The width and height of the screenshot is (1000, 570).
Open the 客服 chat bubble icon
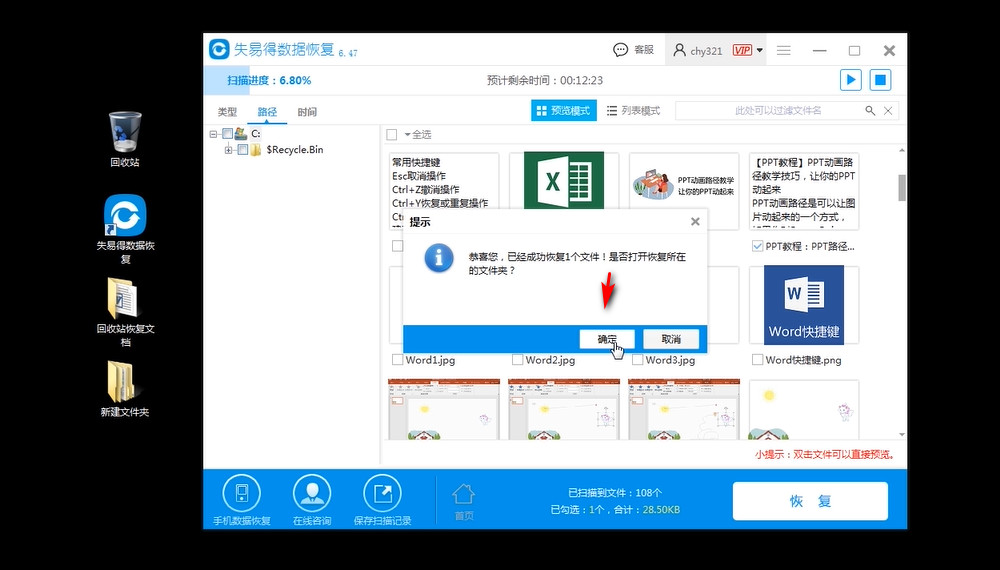coord(621,50)
